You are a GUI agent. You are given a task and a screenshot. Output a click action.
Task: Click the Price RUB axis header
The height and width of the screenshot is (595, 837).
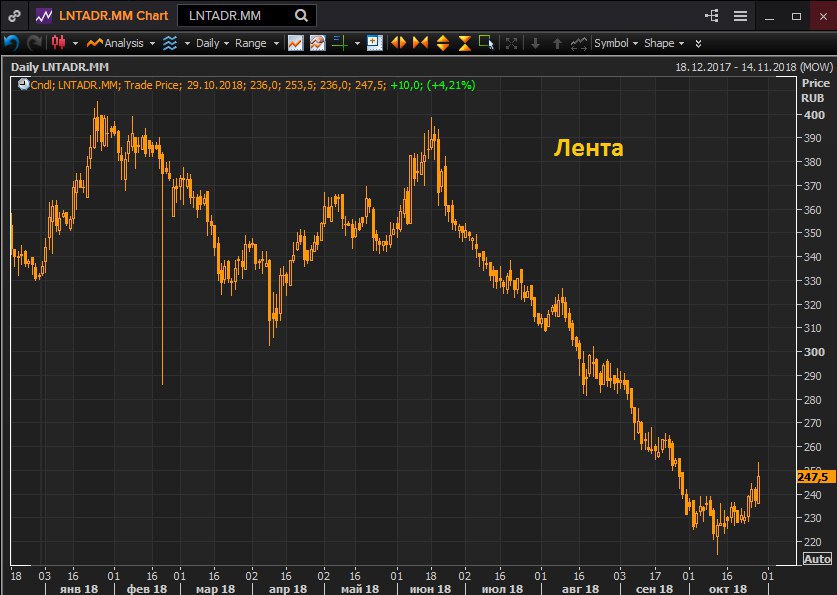pyautogui.click(x=815, y=90)
